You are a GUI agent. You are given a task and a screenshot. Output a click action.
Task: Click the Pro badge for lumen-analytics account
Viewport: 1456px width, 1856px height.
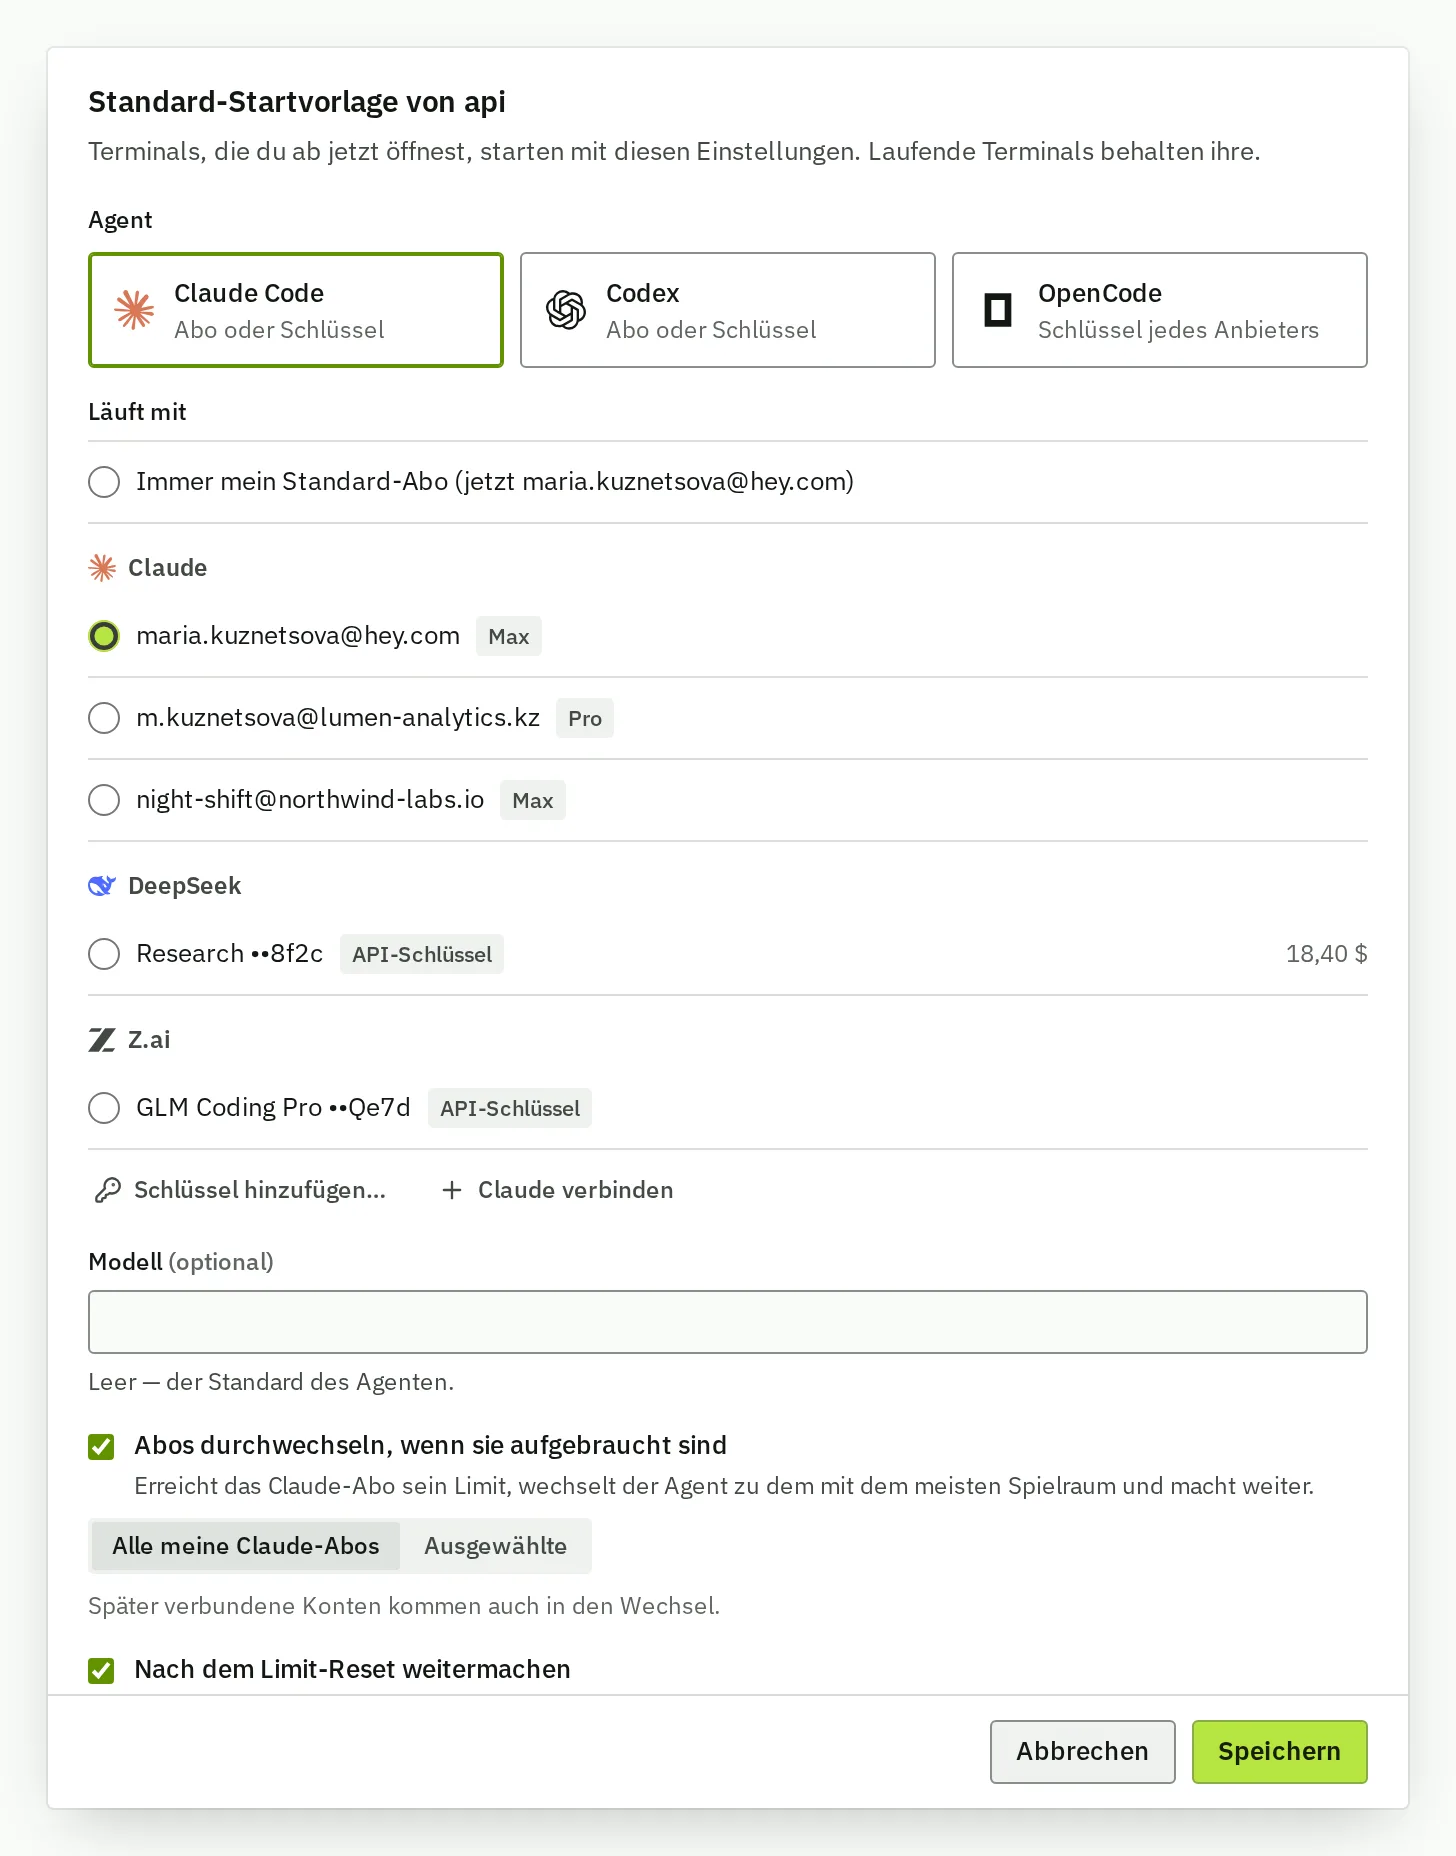585,718
